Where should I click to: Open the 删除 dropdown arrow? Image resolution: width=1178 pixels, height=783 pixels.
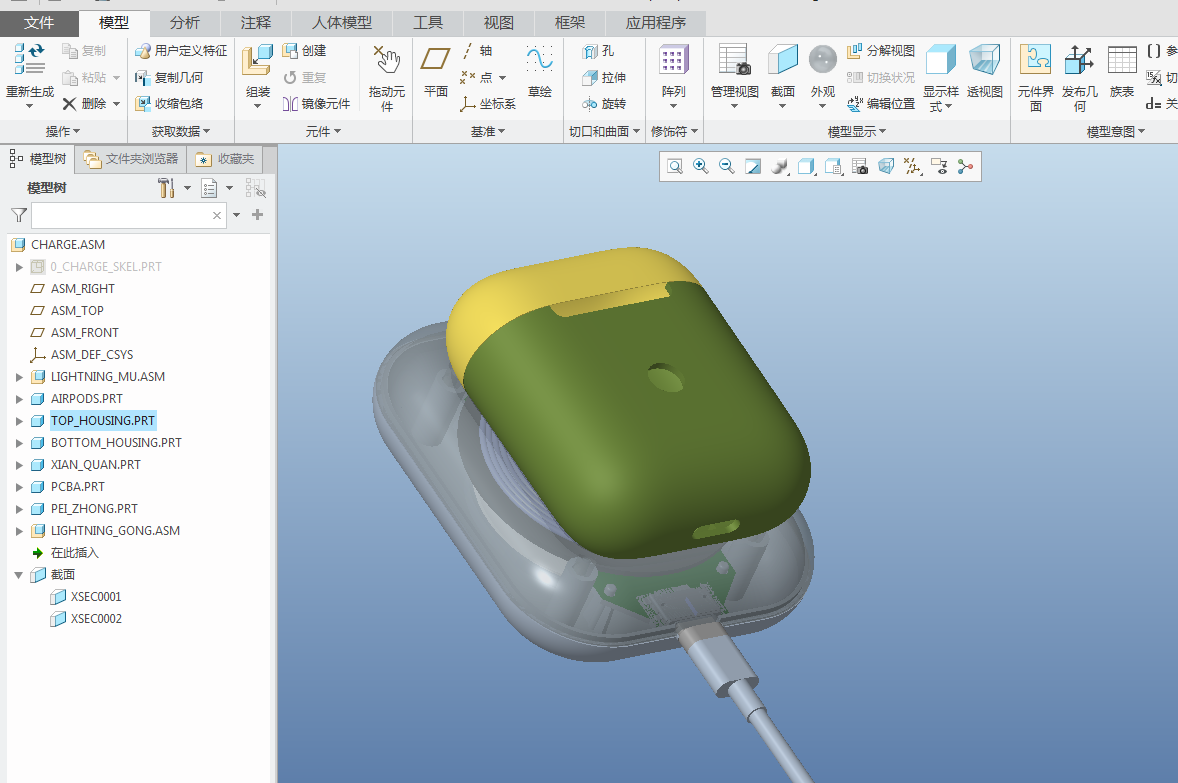(x=116, y=104)
